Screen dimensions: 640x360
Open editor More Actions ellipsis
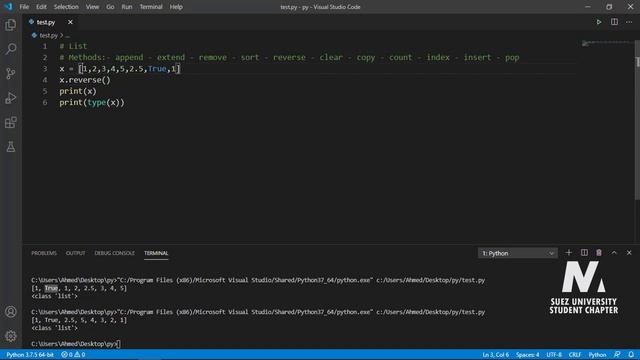(629, 22)
